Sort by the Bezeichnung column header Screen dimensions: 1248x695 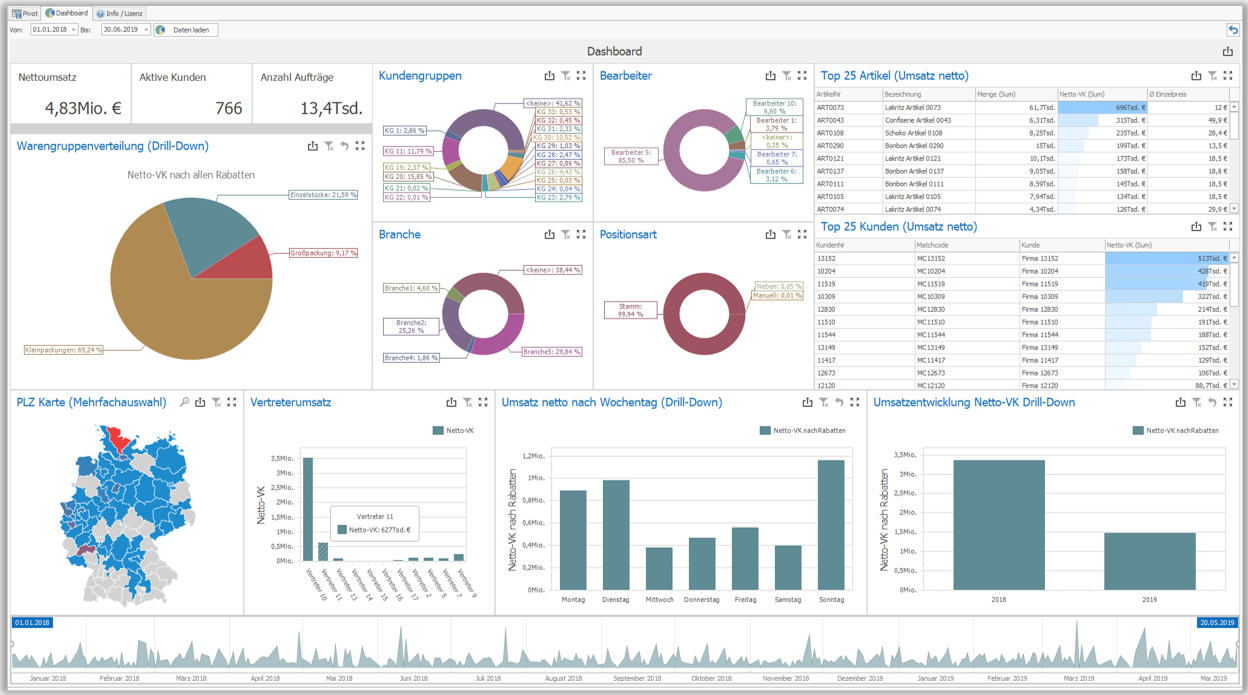(928, 94)
